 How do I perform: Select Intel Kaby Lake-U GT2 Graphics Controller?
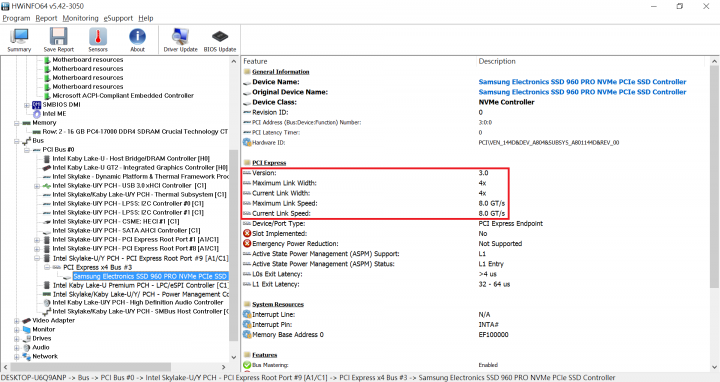[140, 168]
